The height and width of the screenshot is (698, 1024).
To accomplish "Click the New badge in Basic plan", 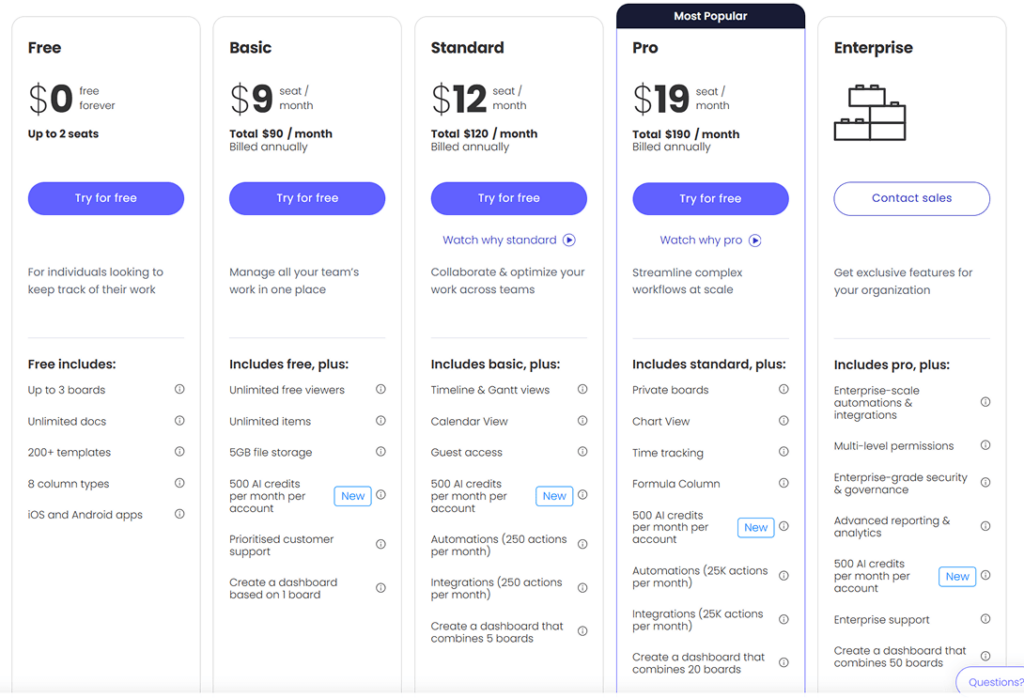I will (353, 496).
